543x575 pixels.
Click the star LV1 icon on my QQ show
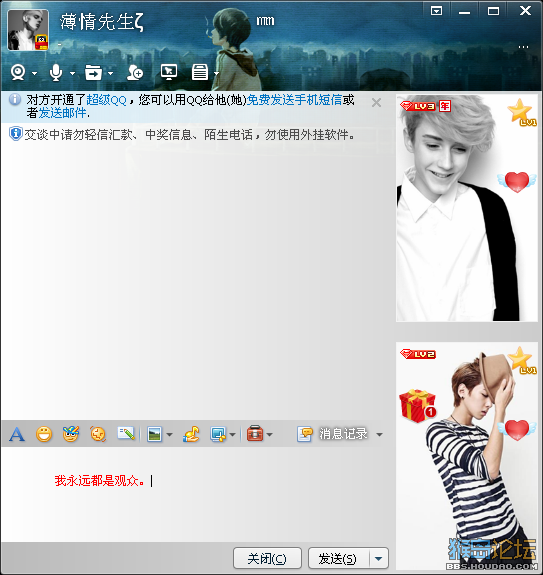point(521,360)
